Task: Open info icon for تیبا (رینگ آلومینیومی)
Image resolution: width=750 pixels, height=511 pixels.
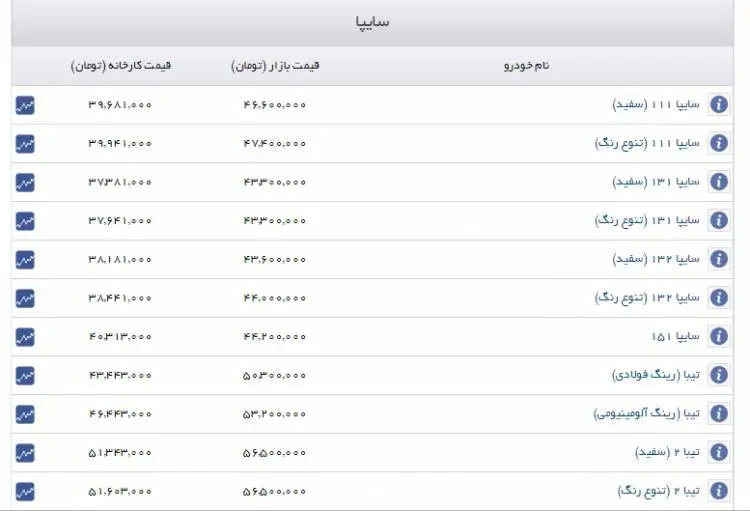Action: tap(718, 414)
